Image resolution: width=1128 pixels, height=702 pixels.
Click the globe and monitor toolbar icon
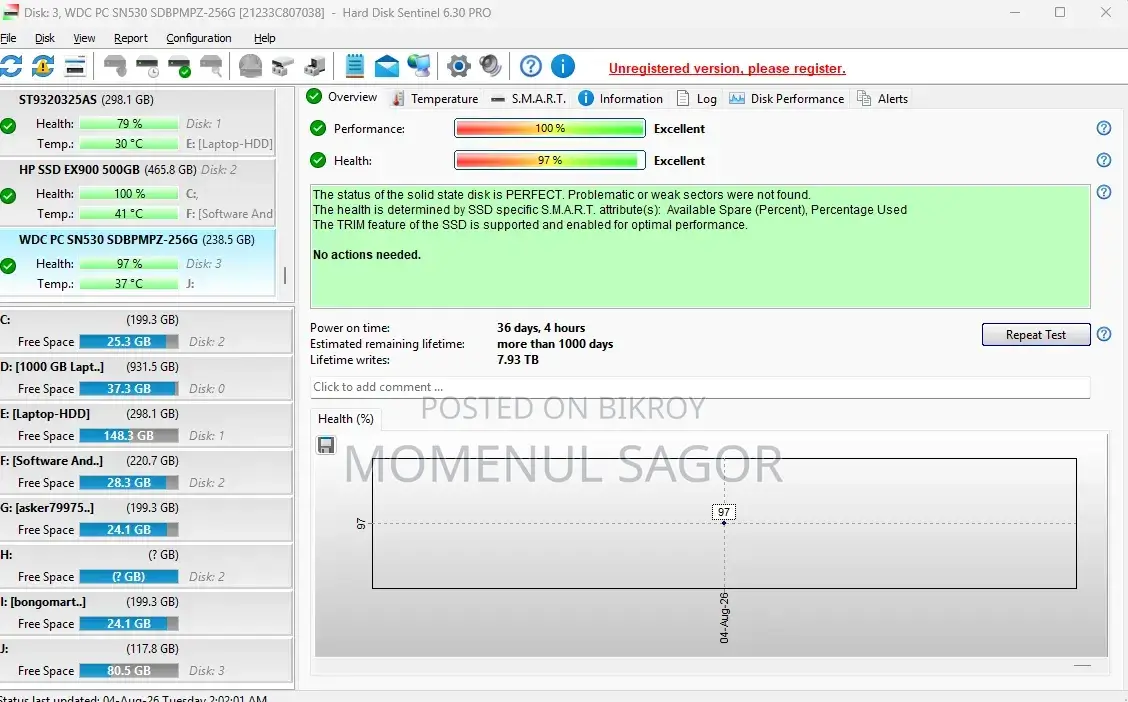419,66
